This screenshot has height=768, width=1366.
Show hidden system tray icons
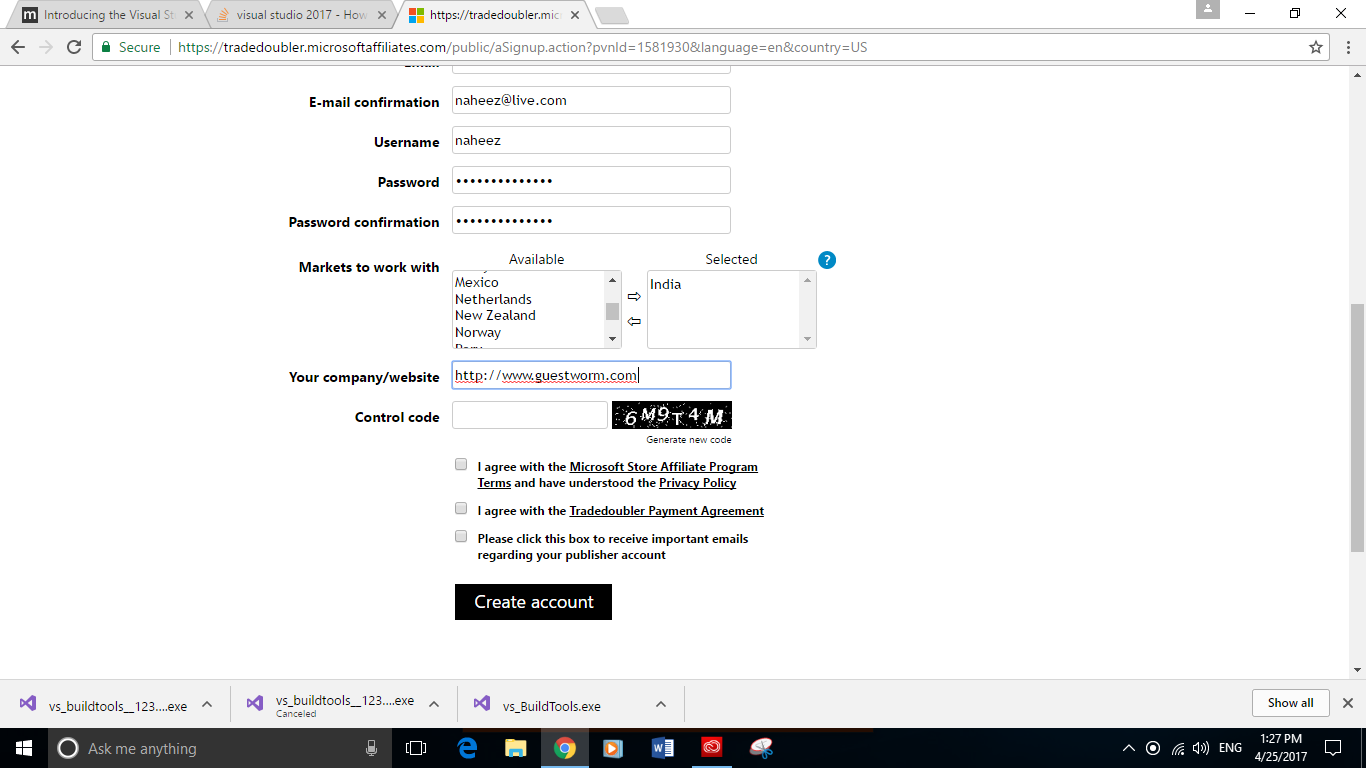click(x=1129, y=748)
